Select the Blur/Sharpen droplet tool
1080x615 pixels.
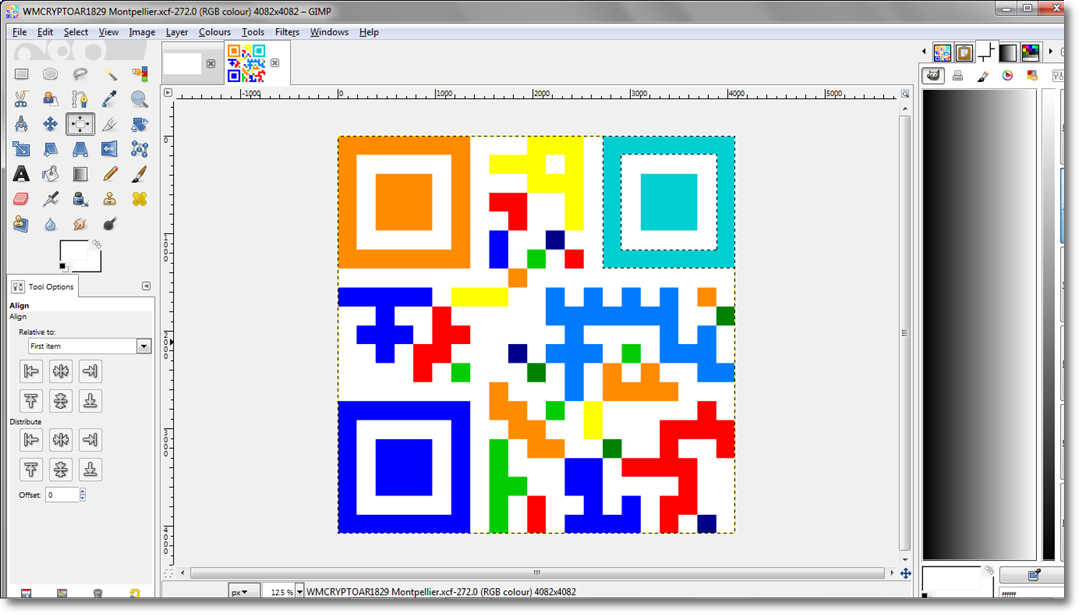coord(50,224)
